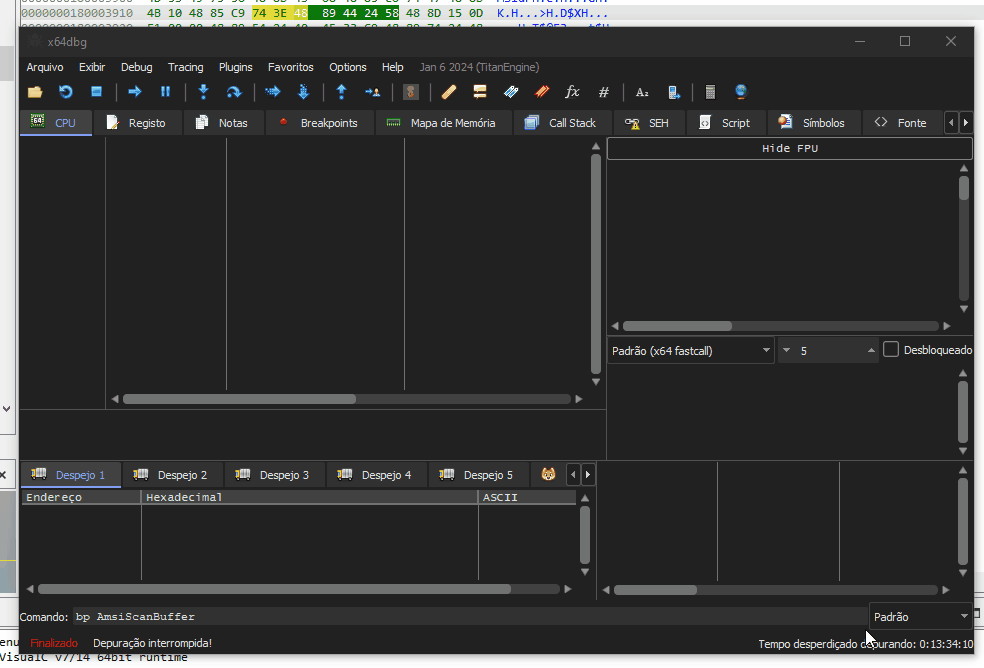Open the Plugins menu
The height and width of the screenshot is (668, 984).
point(235,67)
